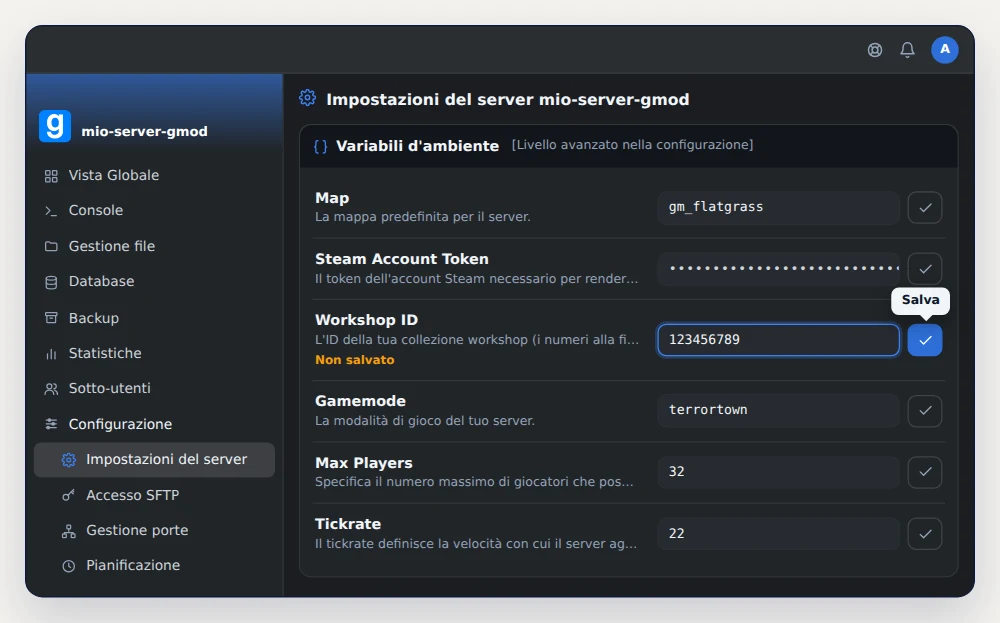Image resolution: width=1000 pixels, height=623 pixels.
Task: Click the Configurazione sliders icon
Action: coord(51,424)
